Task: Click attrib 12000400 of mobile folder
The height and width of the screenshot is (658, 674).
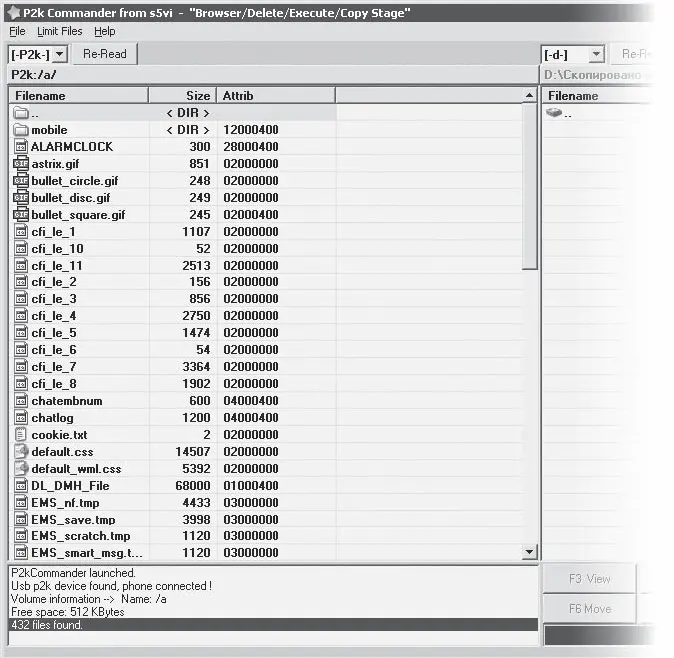Action: [251, 130]
